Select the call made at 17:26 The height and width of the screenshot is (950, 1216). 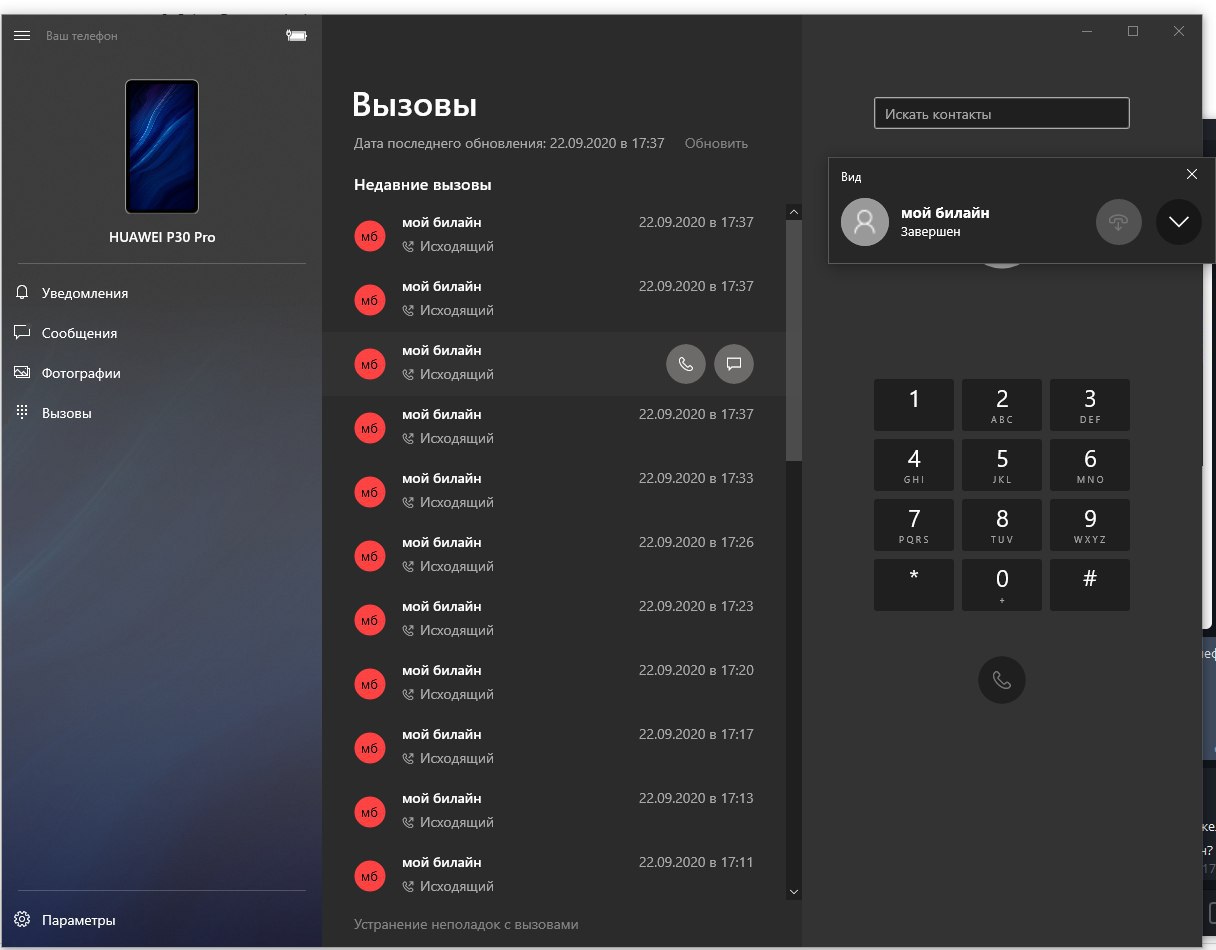(x=554, y=556)
